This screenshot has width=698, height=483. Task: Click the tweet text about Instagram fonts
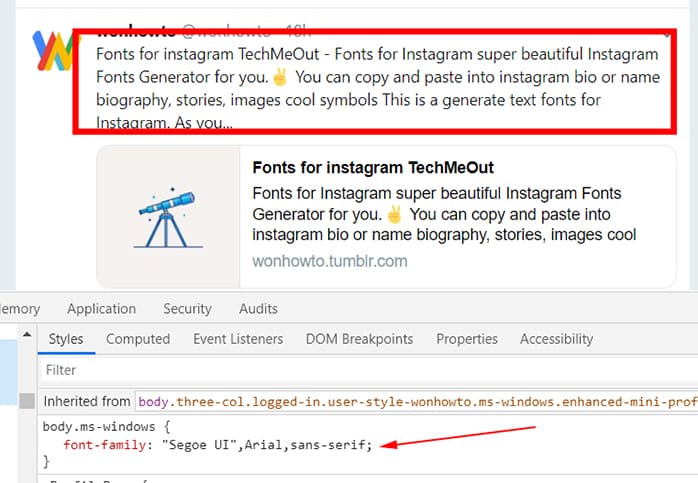coord(377,88)
